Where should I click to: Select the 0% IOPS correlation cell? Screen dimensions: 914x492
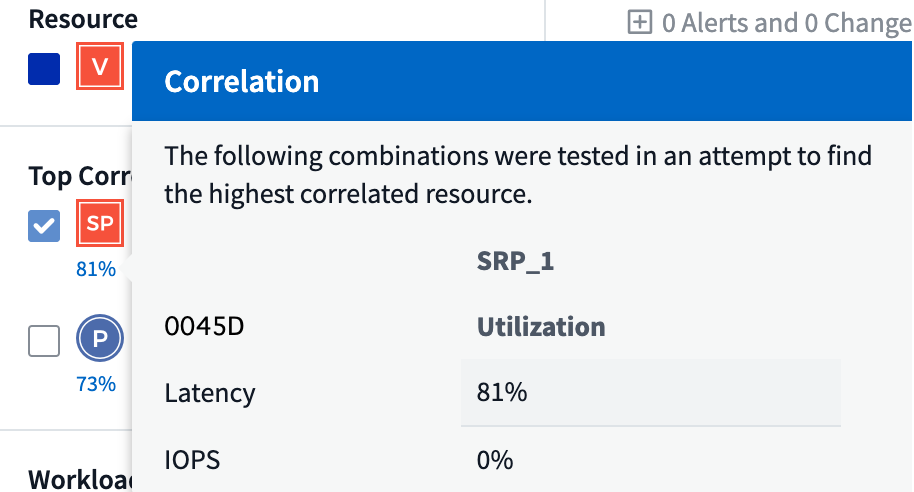pyautogui.click(x=495, y=460)
